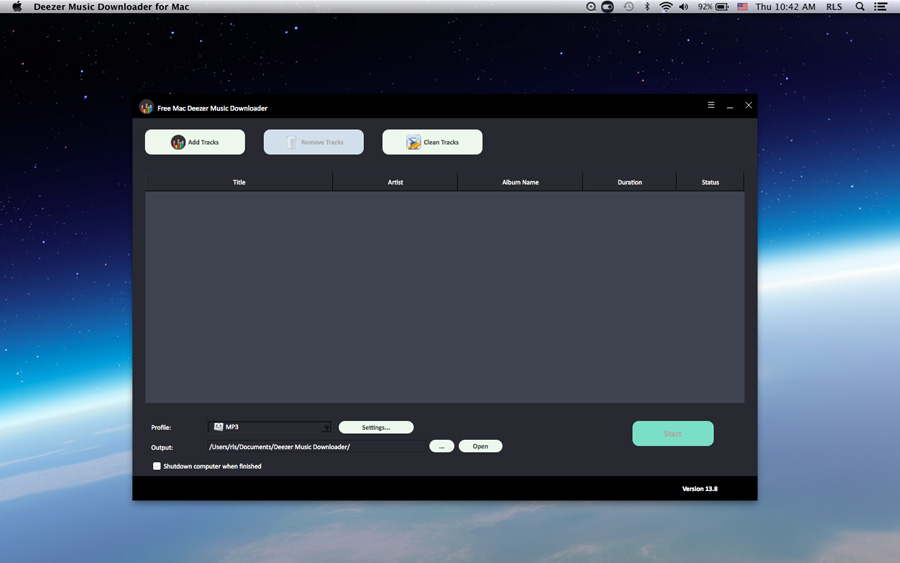This screenshot has height=563, width=900.
Task: Click the app logo in the title bar
Action: coord(146,107)
